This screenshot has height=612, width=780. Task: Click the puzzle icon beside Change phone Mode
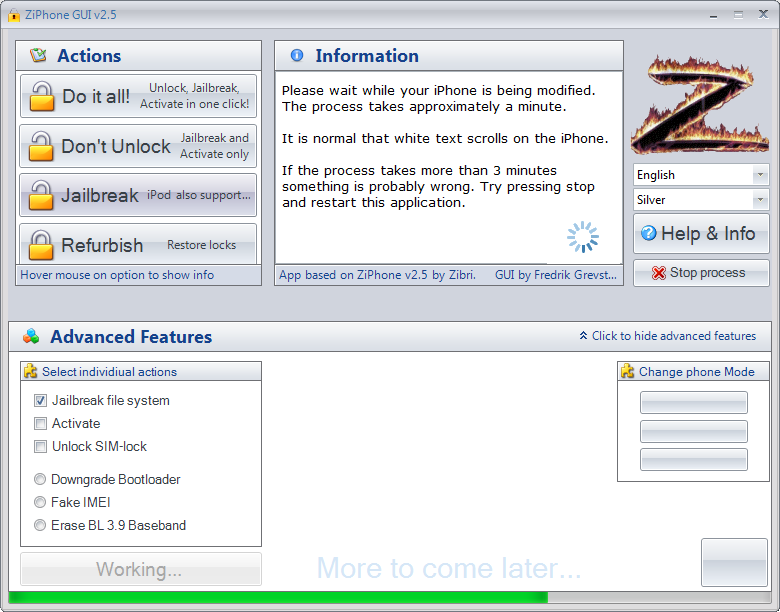[627, 371]
